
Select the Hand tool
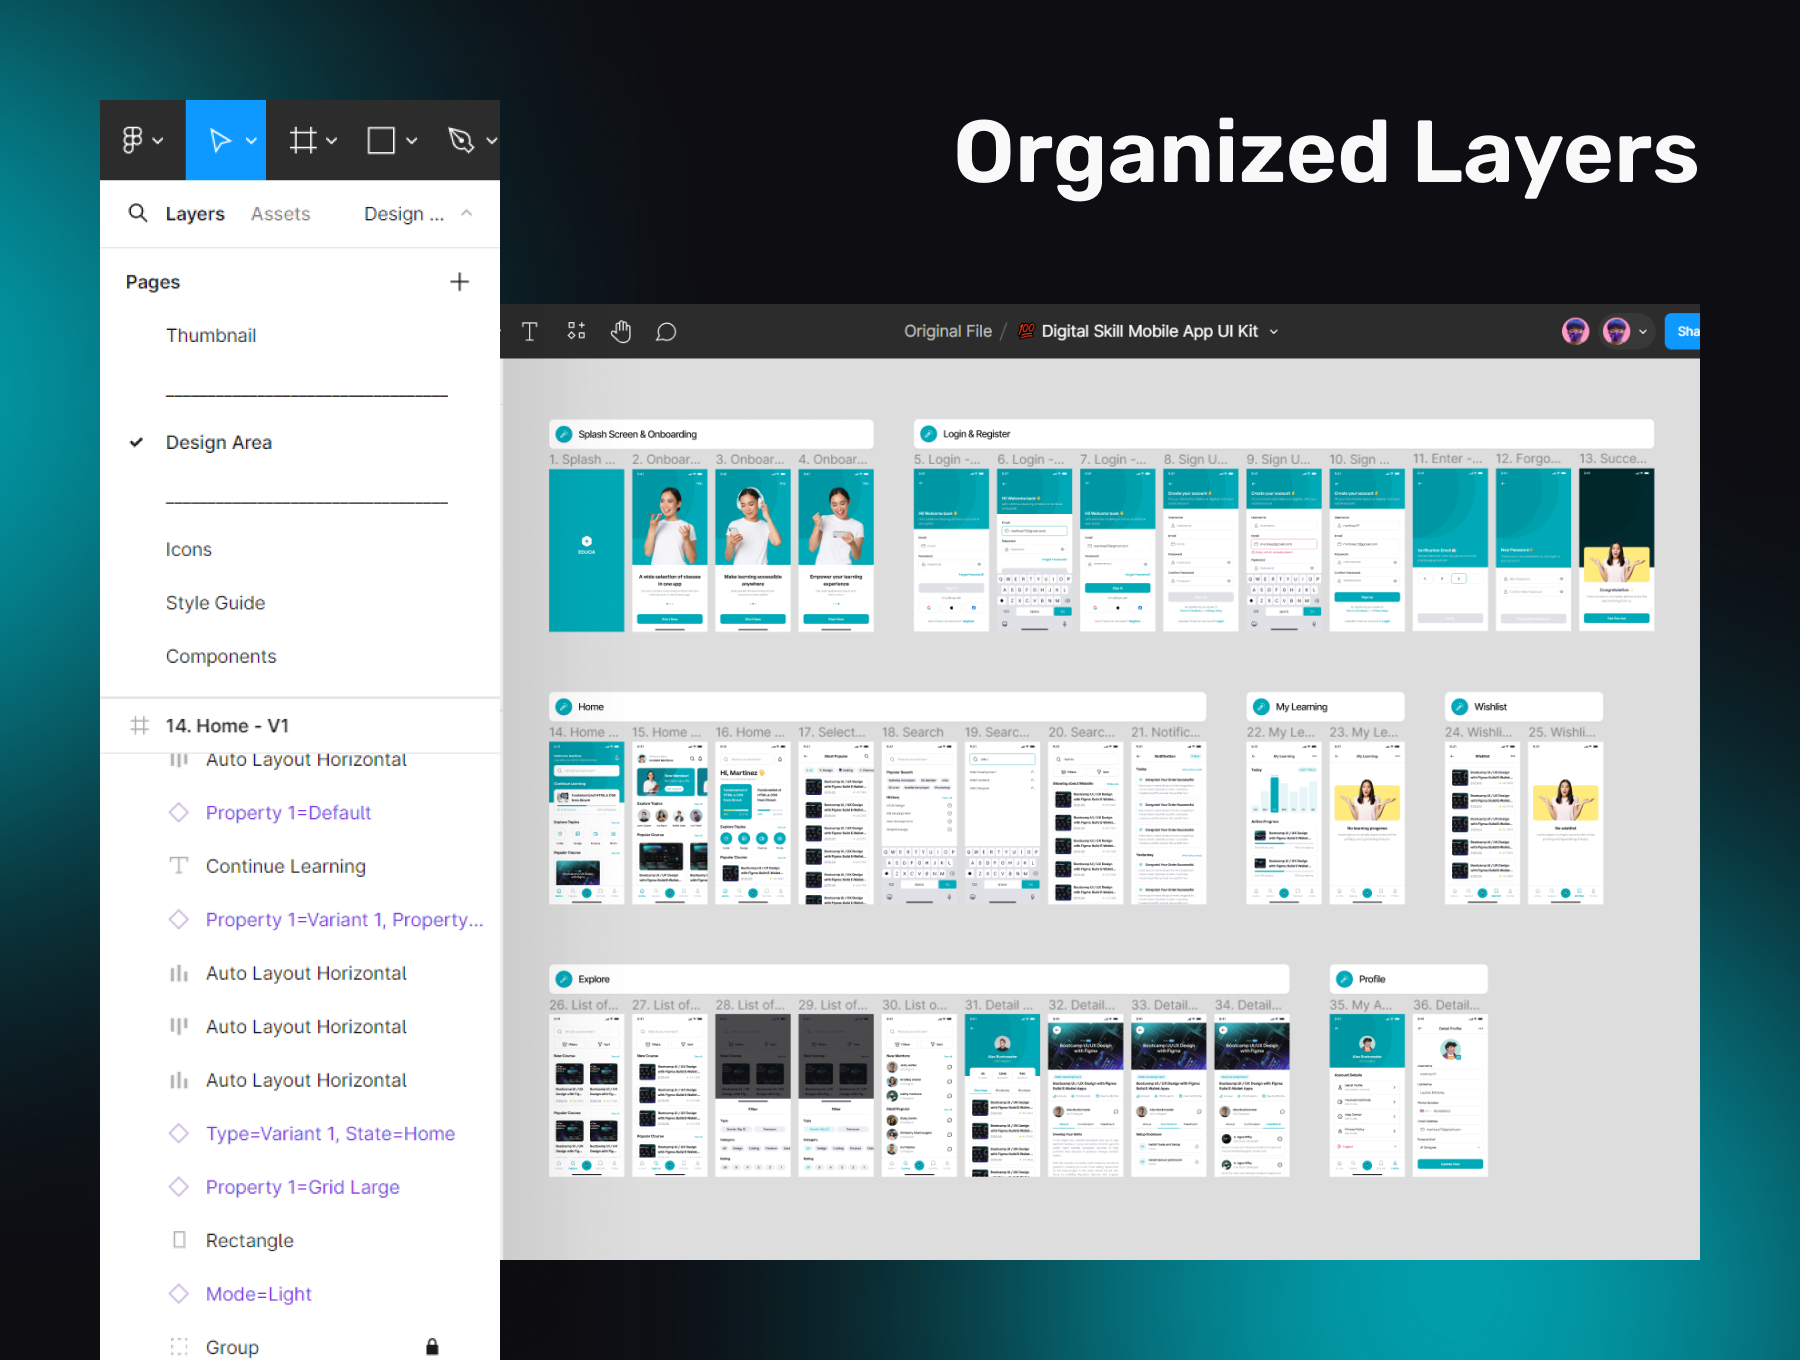(621, 331)
